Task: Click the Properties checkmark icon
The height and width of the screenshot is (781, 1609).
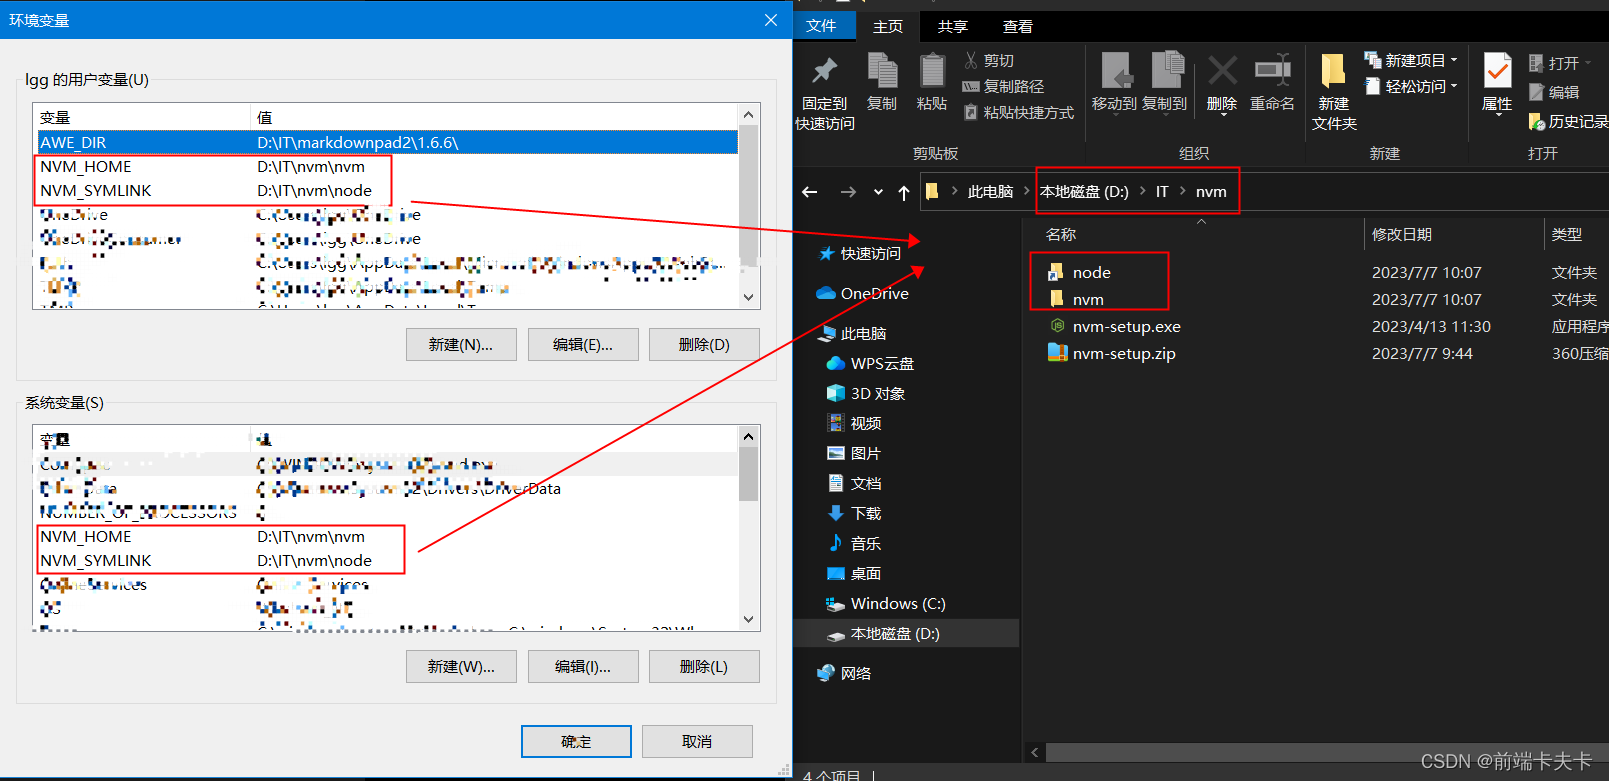Action: tap(1497, 71)
